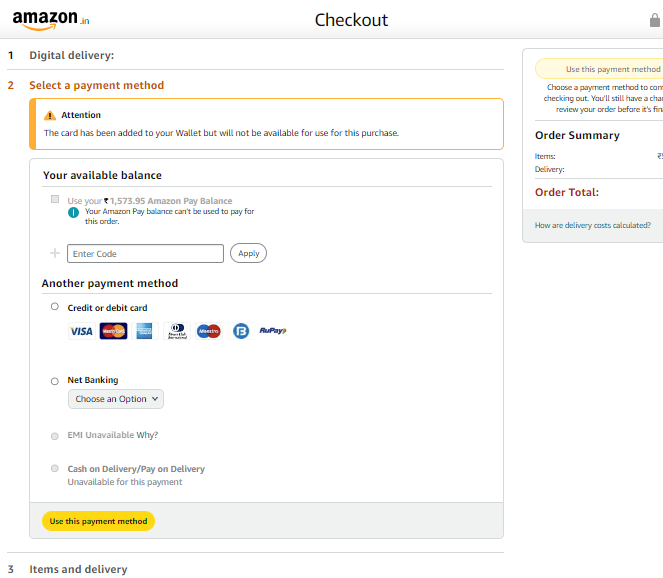The image size is (663, 578).
Task: Open the Net Banking 'Choose an Option' dropdown
Action: click(x=116, y=399)
